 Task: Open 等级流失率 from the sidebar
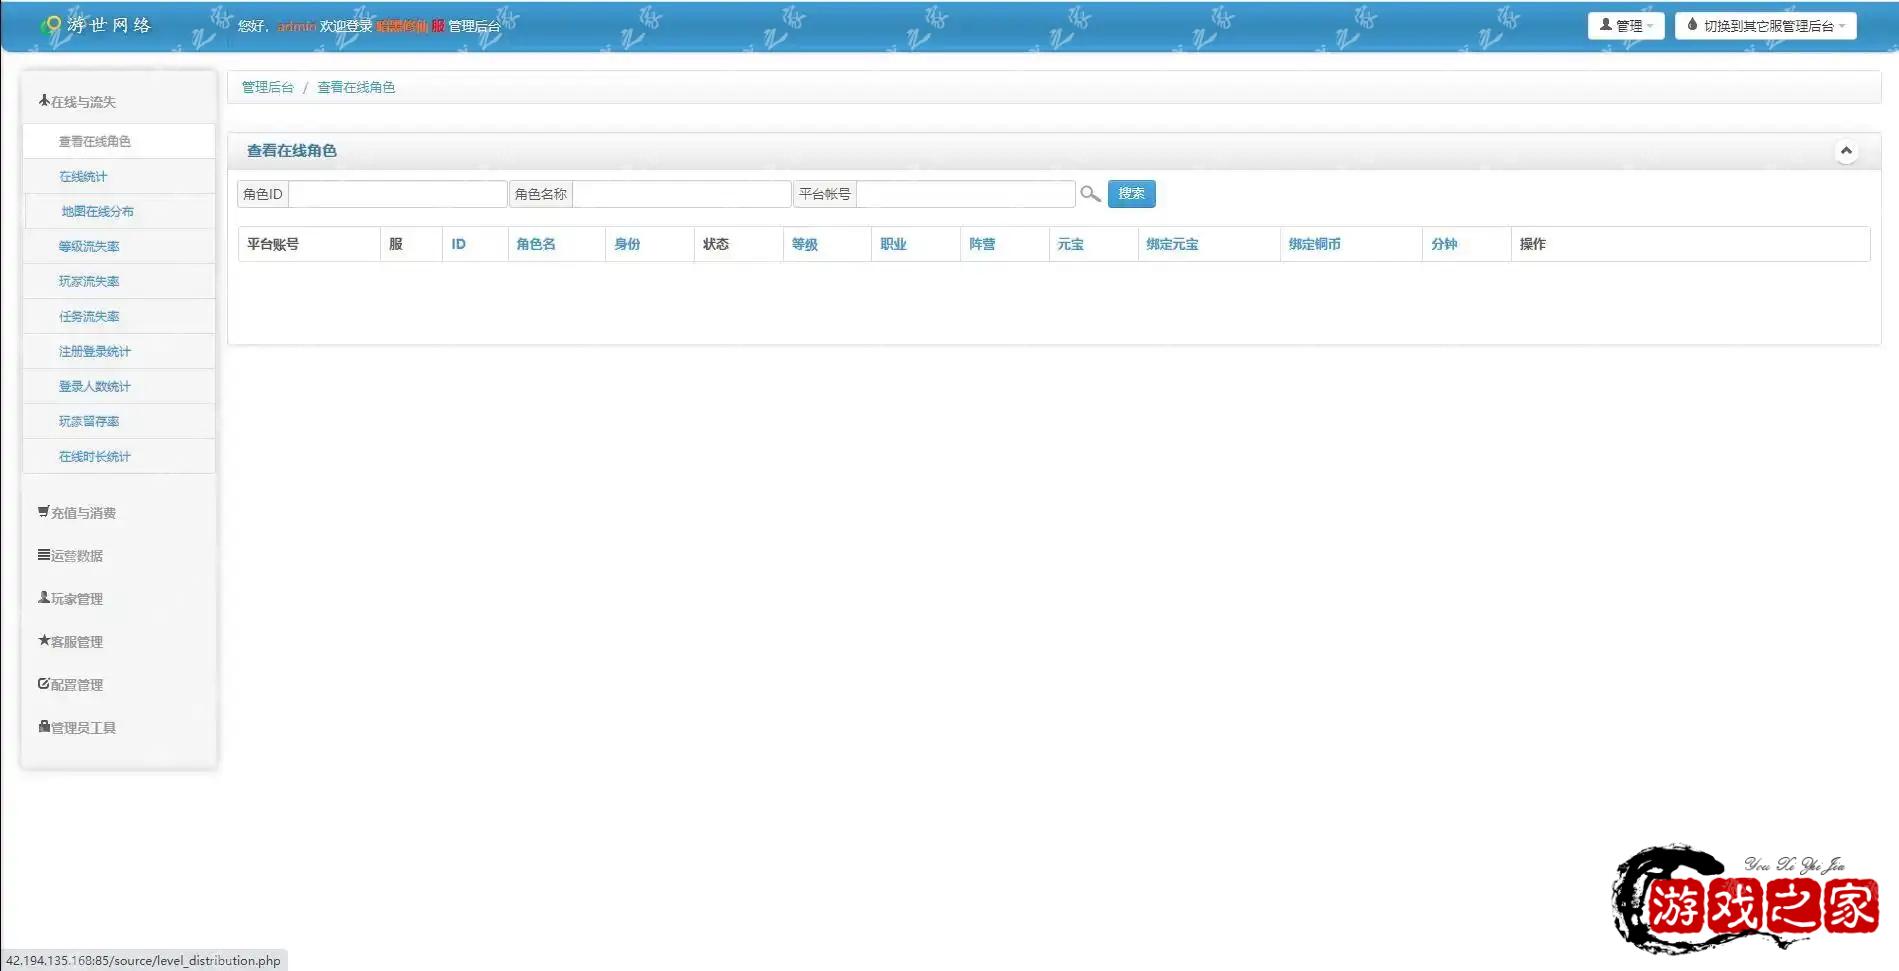pyautogui.click(x=89, y=247)
